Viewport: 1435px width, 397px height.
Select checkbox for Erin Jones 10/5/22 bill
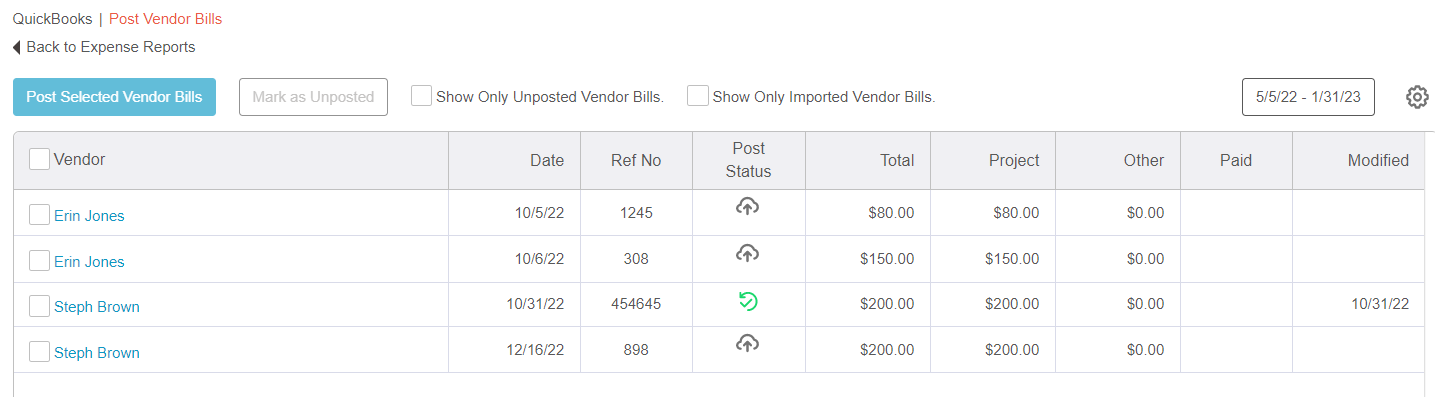(x=40, y=215)
